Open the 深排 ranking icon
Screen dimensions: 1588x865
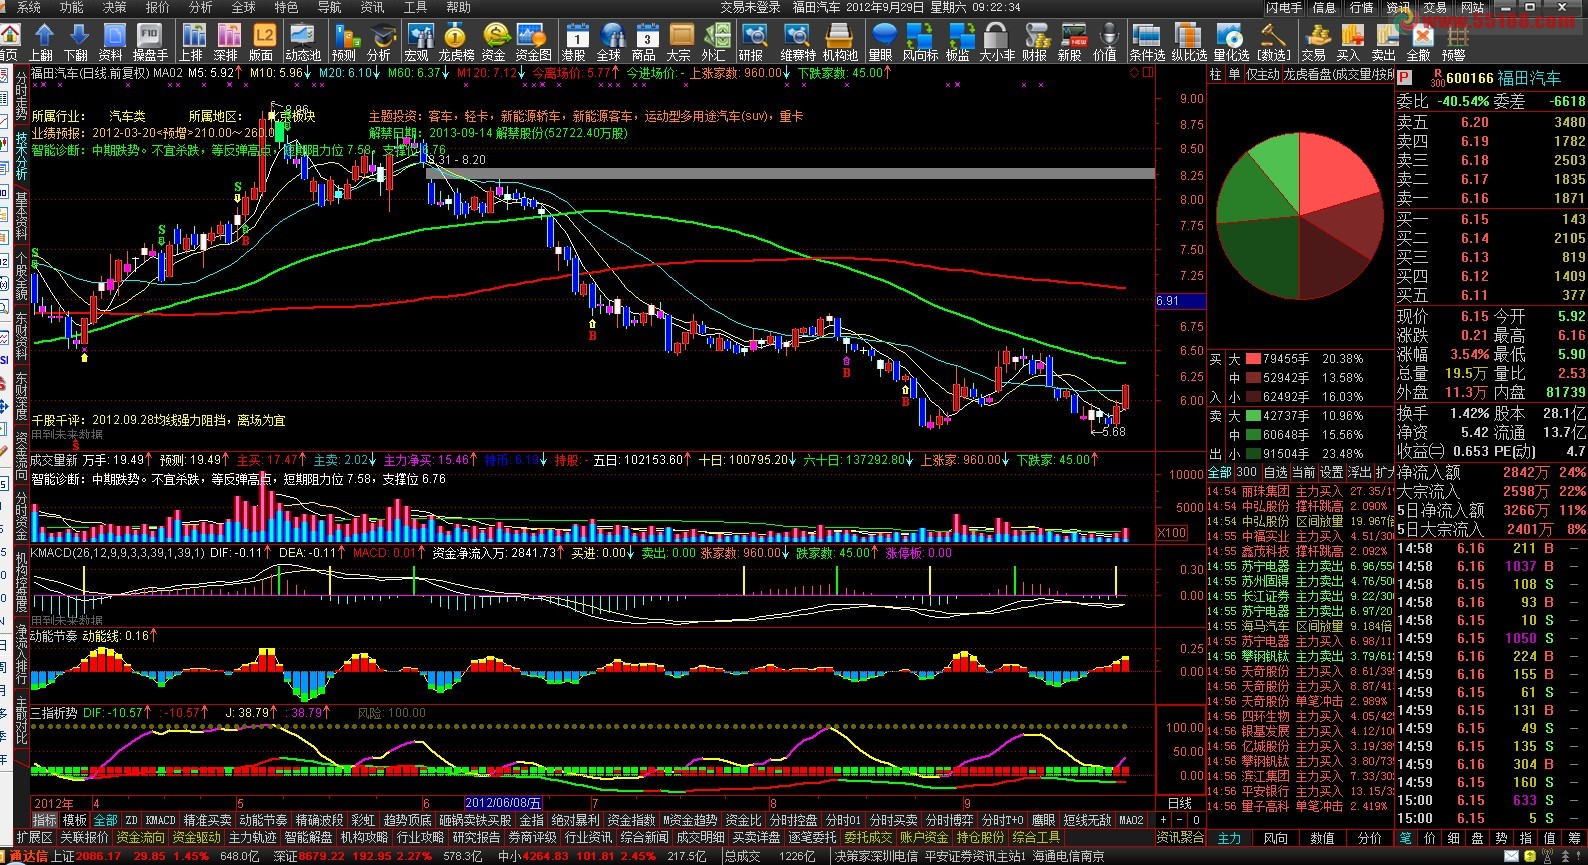226,42
